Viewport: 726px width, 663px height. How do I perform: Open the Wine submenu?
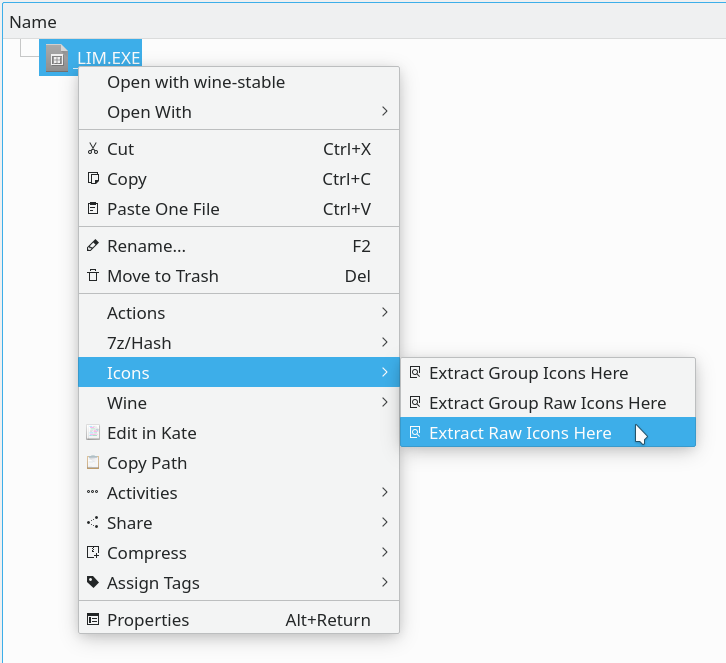coord(239,402)
